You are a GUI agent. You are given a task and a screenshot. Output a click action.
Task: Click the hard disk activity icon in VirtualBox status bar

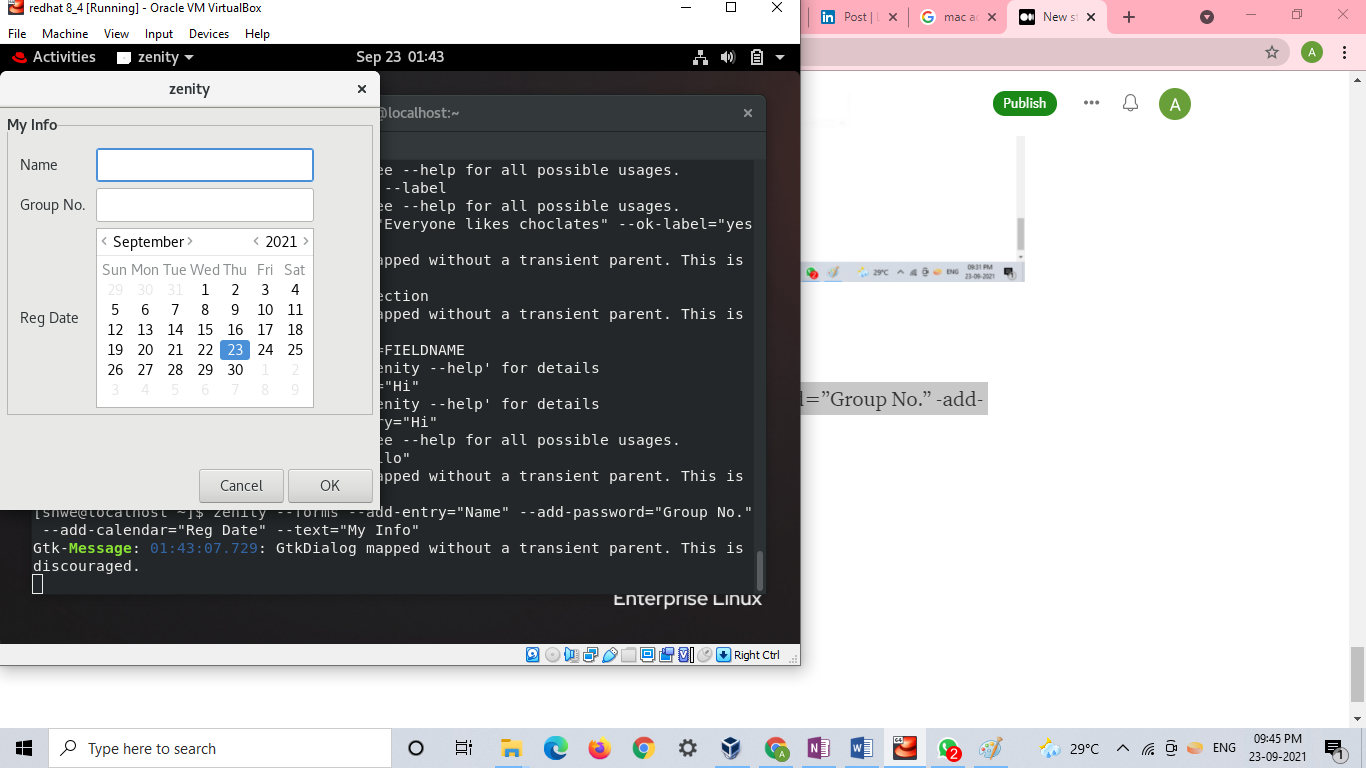[x=531, y=654]
